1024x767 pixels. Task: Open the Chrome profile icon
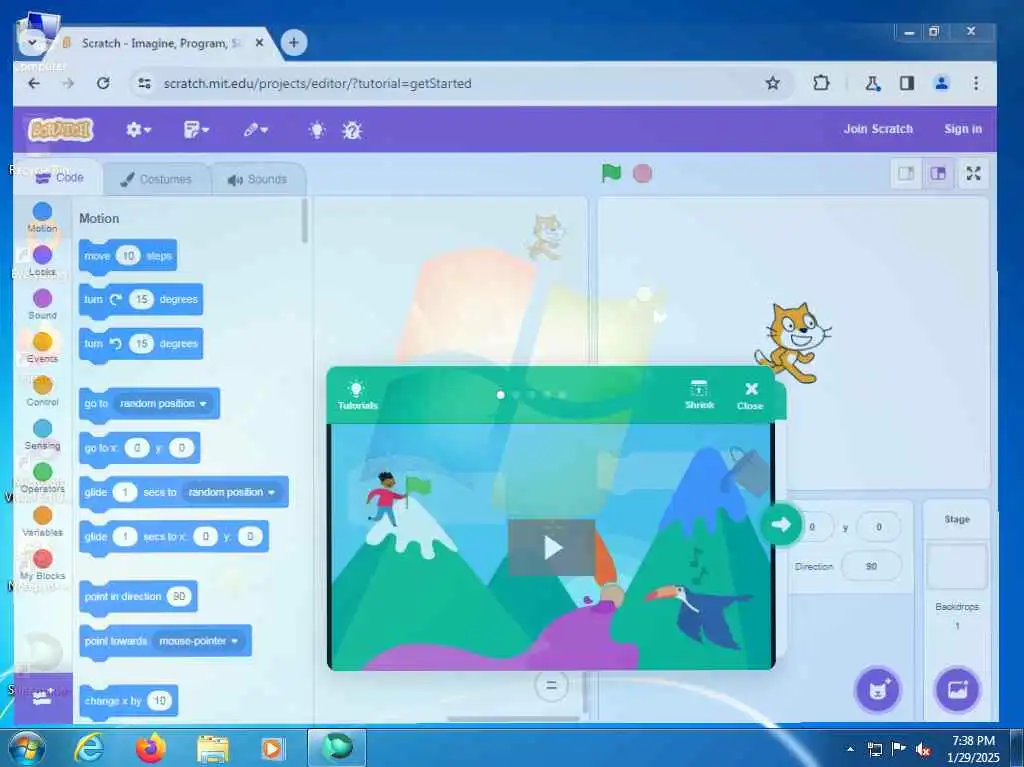point(941,83)
